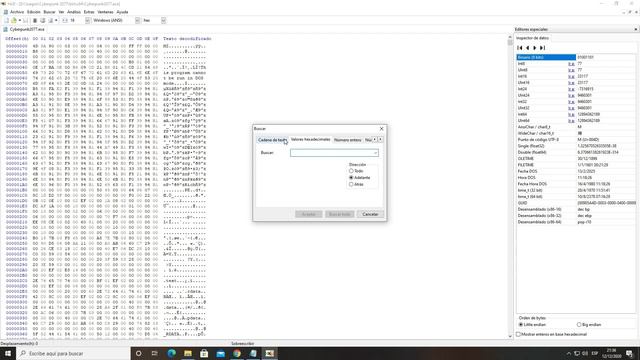
Task: Select Adelante search direction
Action: coord(360,178)
